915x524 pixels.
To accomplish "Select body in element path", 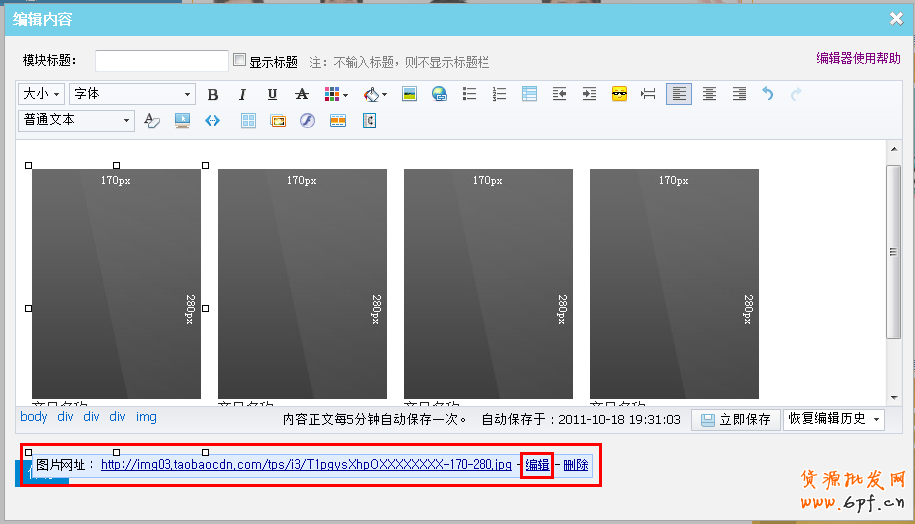I will [34, 417].
